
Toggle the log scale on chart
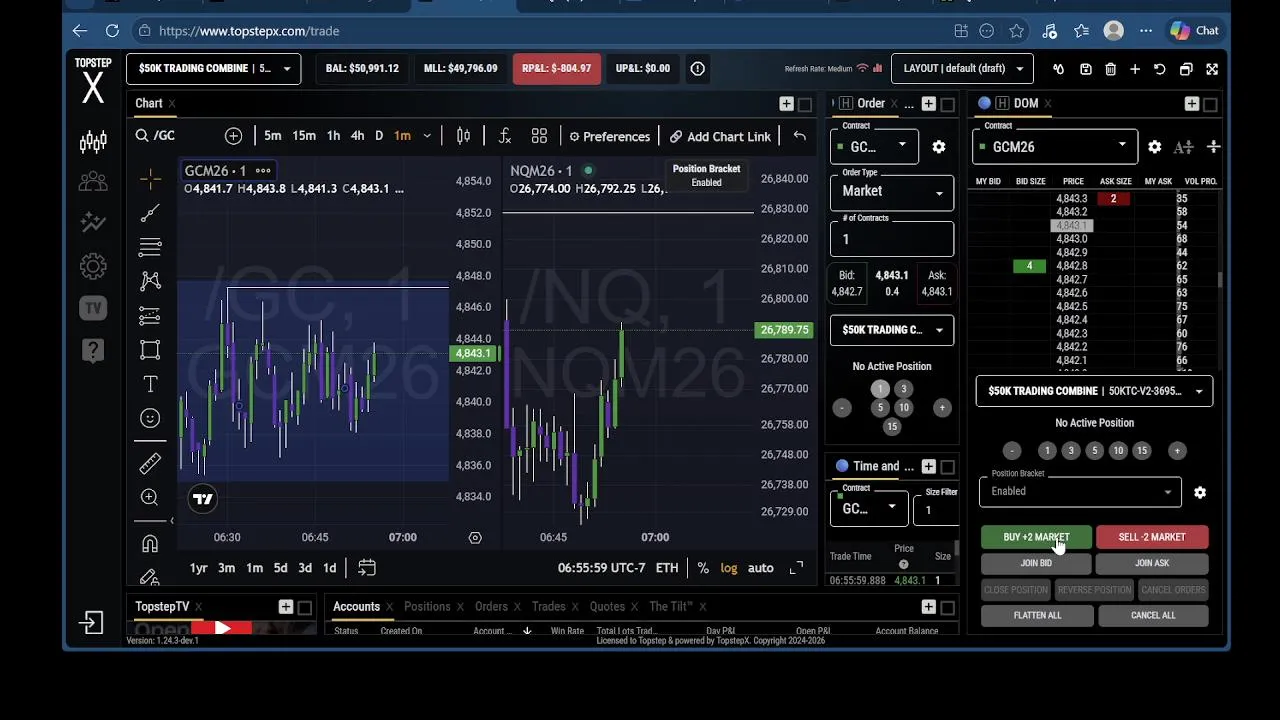729,568
